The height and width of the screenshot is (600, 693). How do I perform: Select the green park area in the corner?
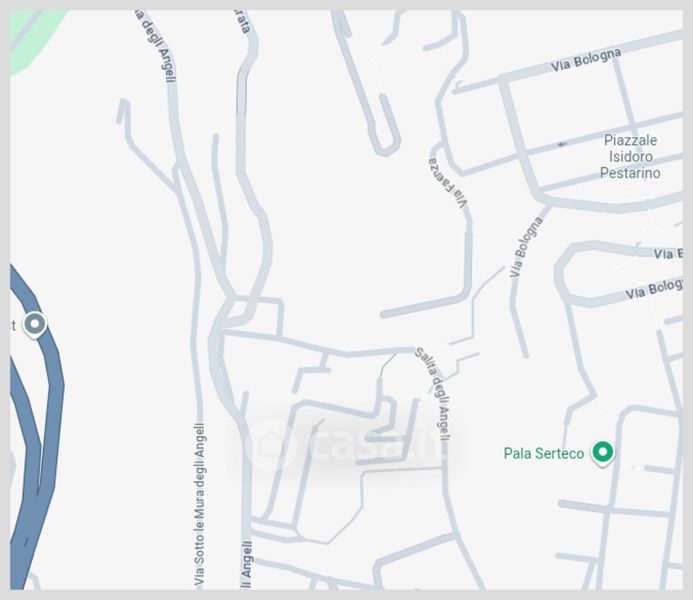pos(34,38)
